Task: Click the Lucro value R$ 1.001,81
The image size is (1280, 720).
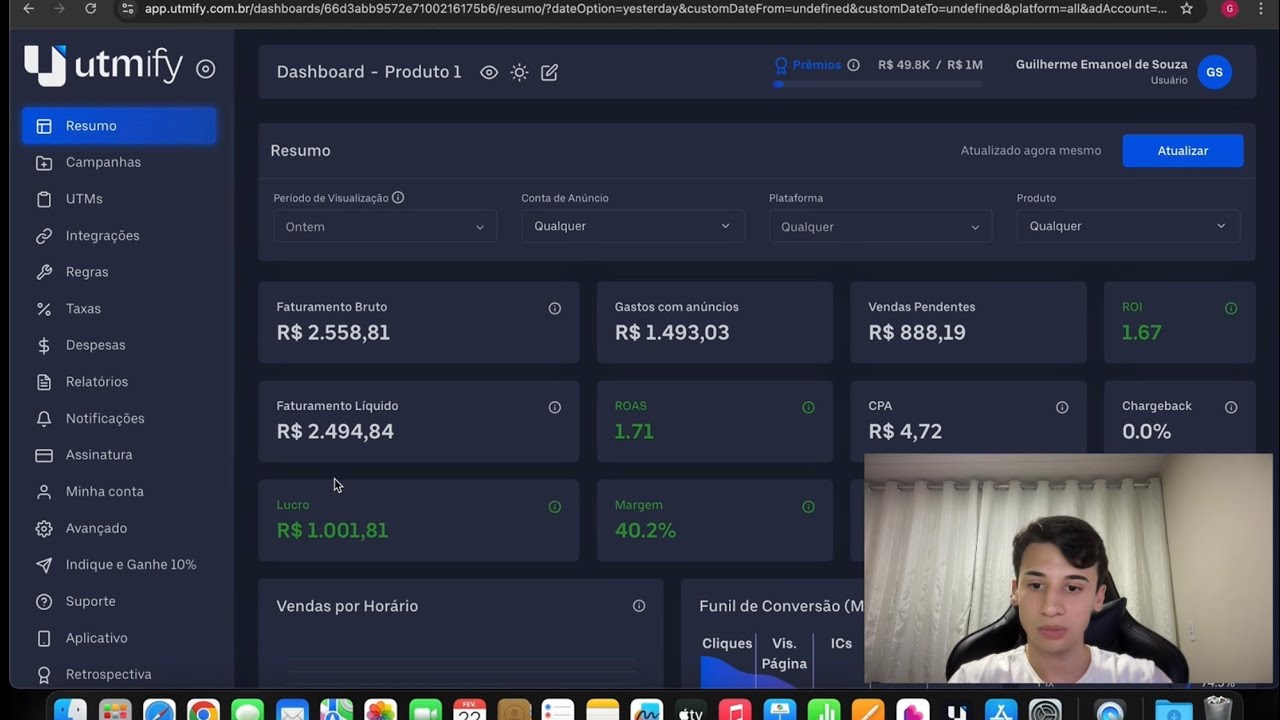Action: coord(332,531)
